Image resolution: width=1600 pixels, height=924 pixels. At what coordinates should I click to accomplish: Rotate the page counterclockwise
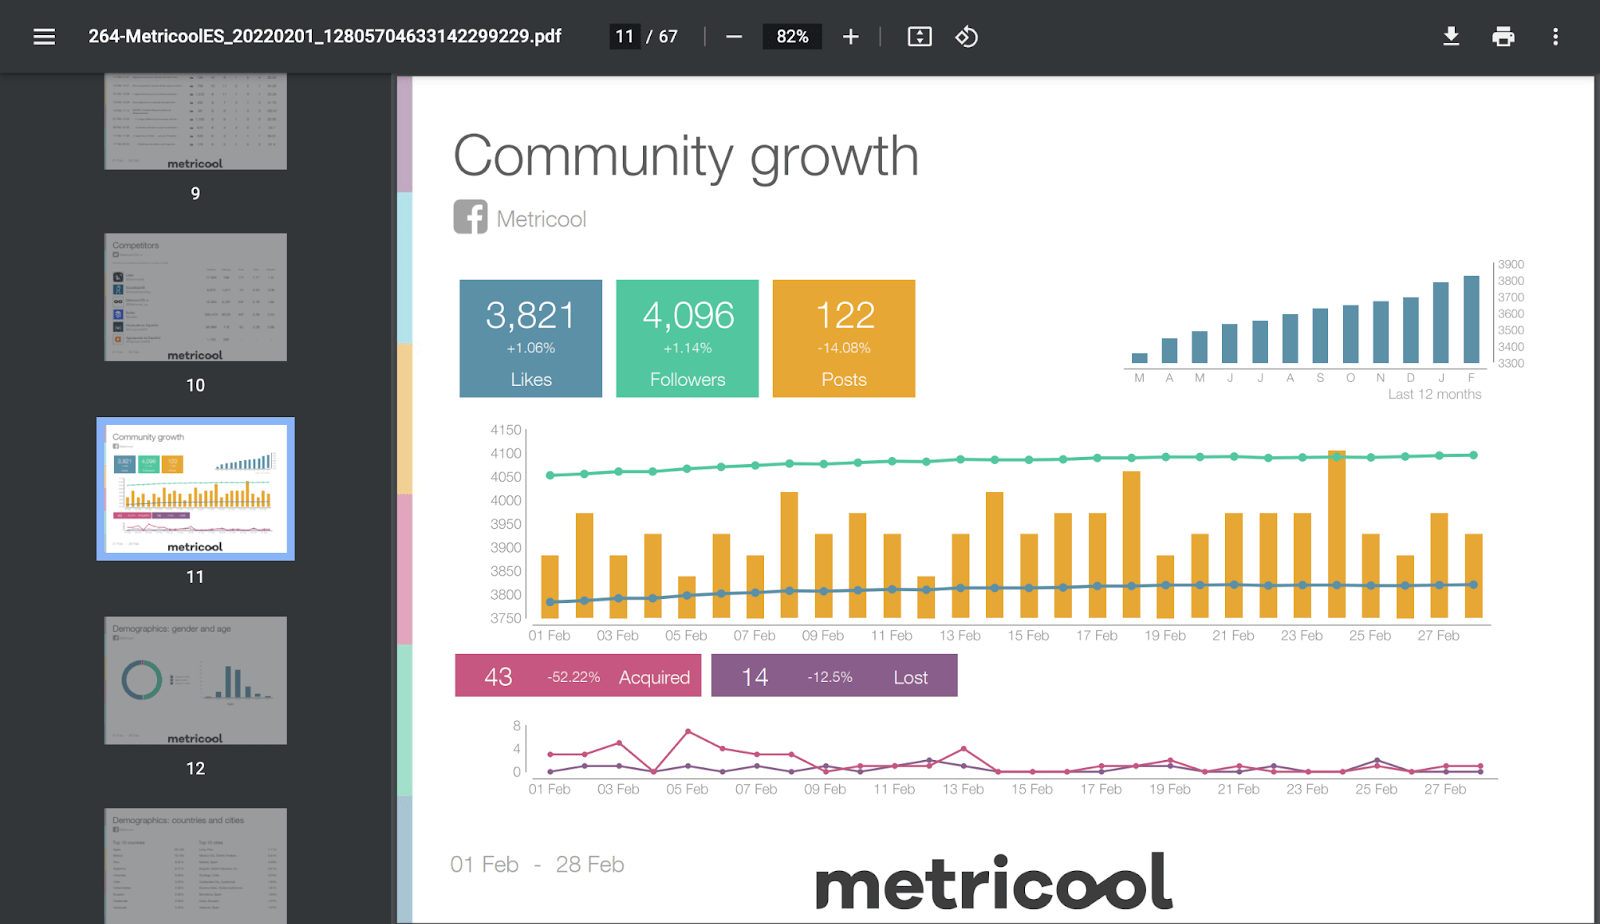click(965, 36)
